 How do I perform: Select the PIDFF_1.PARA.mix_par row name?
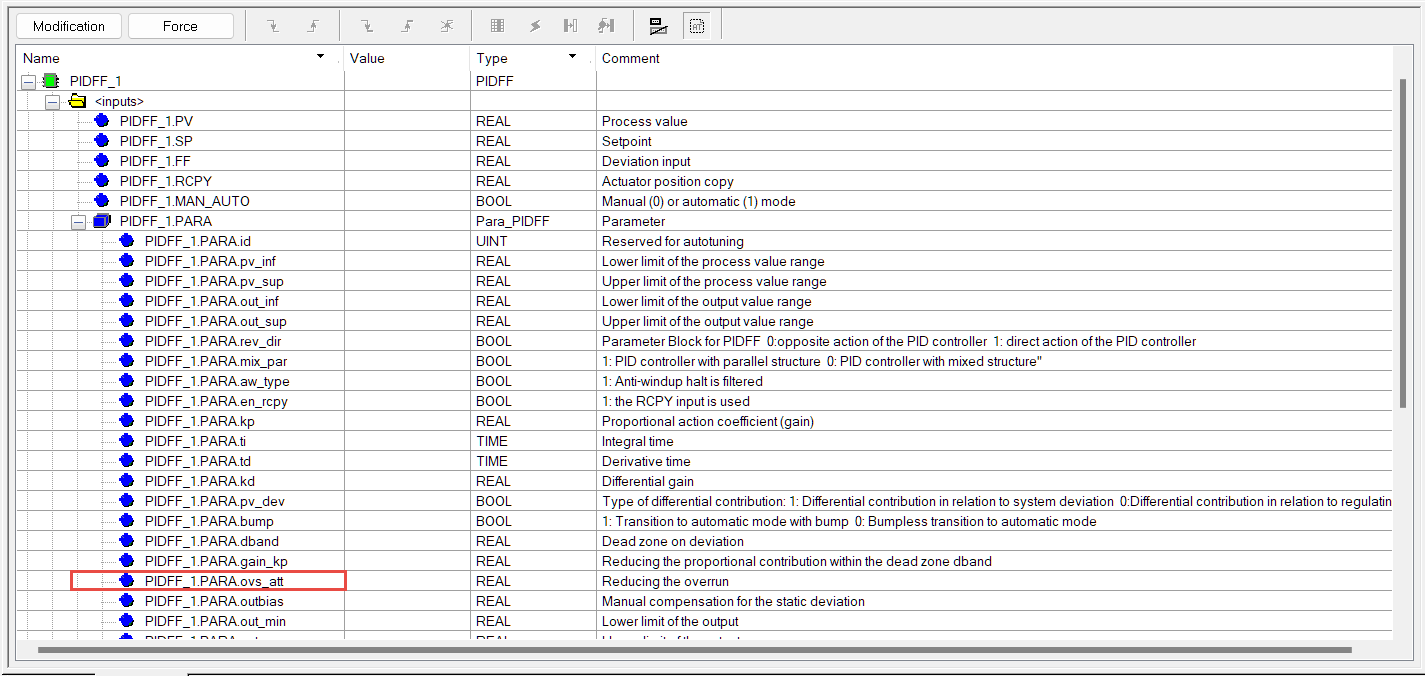click(x=216, y=361)
